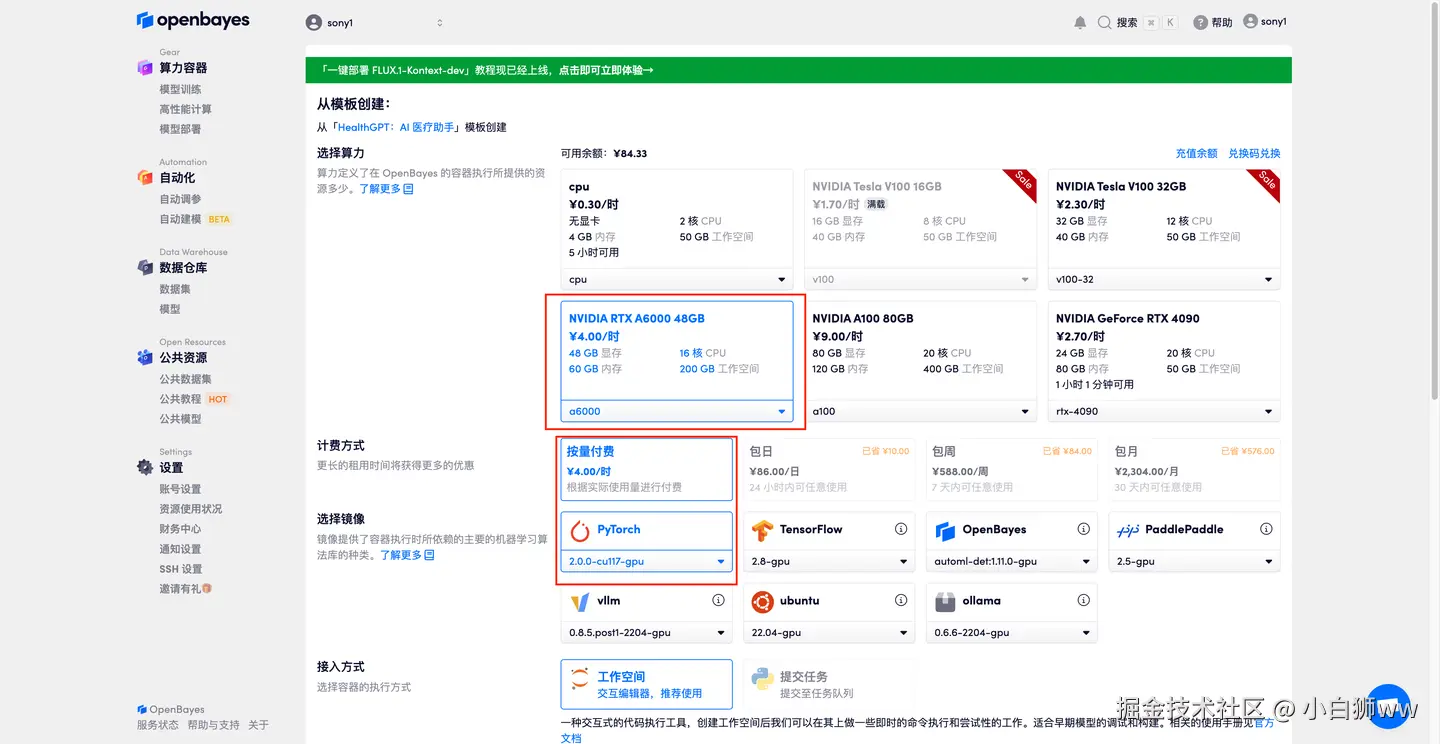Show info for vllm image
The width and height of the screenshot is (1440, 744).
pos(718,601)
